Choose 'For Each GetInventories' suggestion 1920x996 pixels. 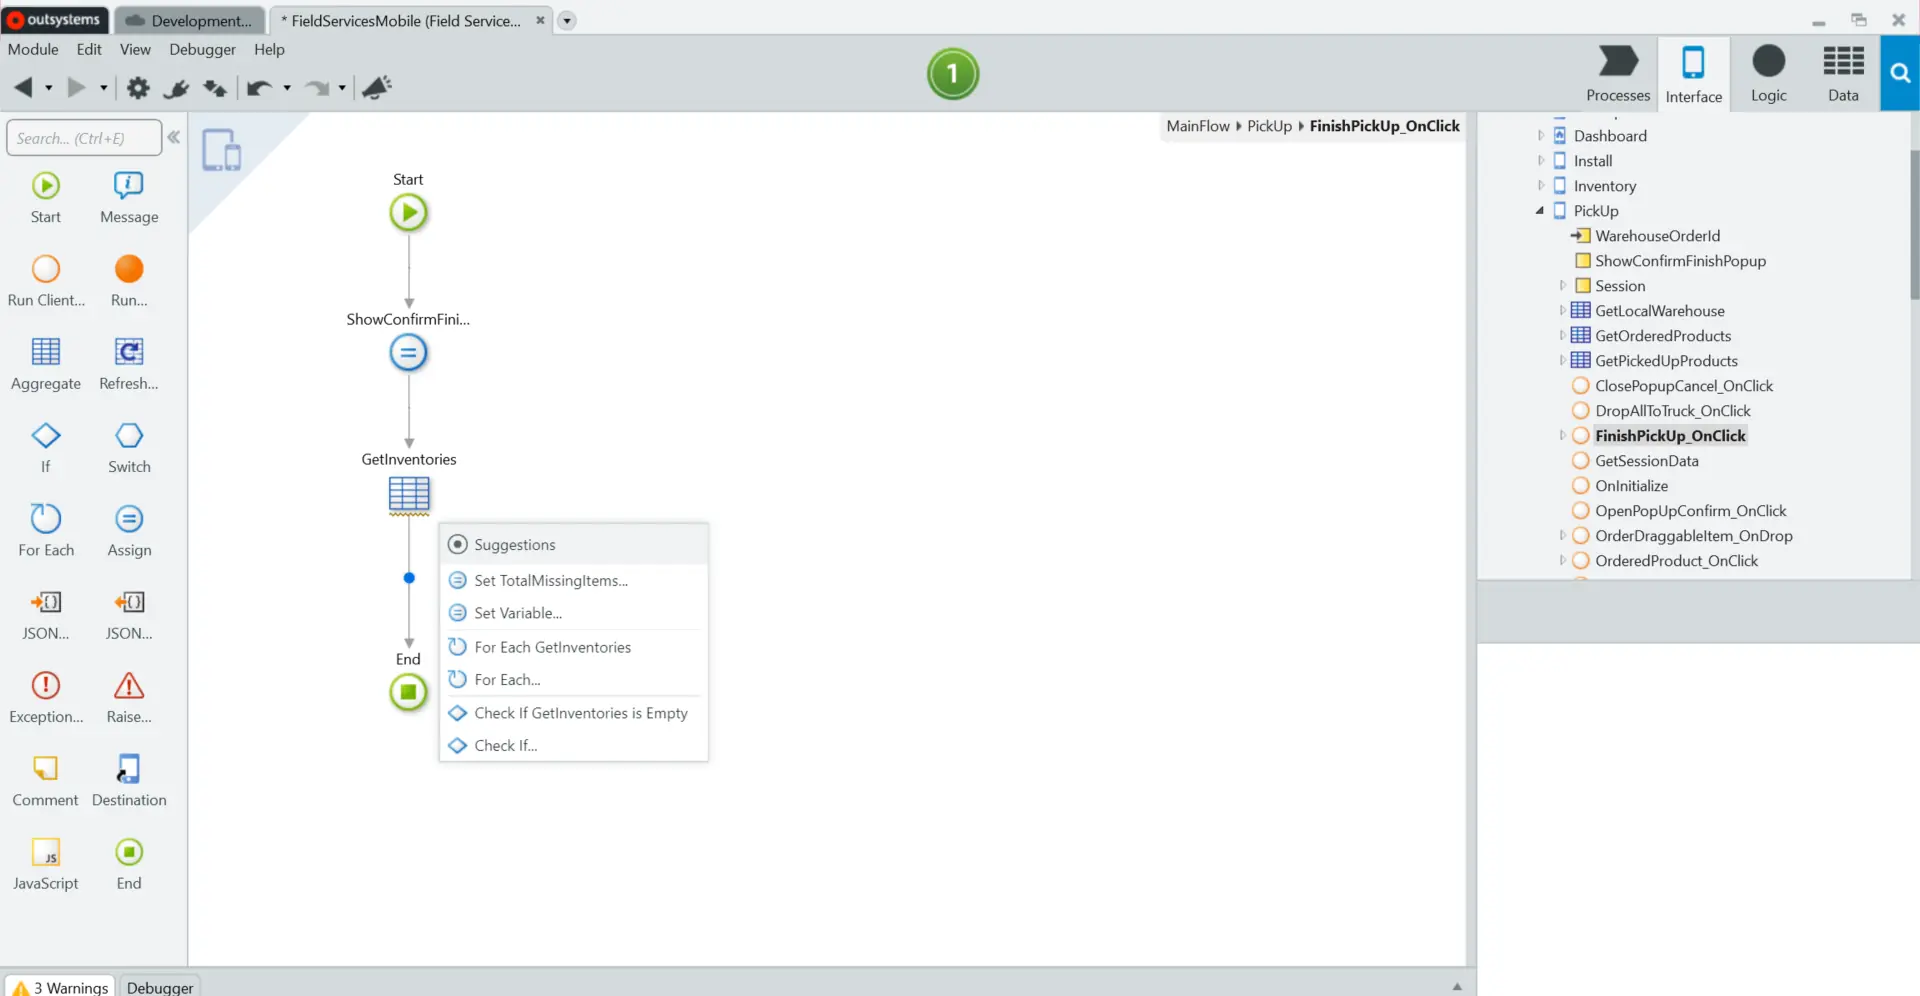pyautogui.click(x=552, y=647)
